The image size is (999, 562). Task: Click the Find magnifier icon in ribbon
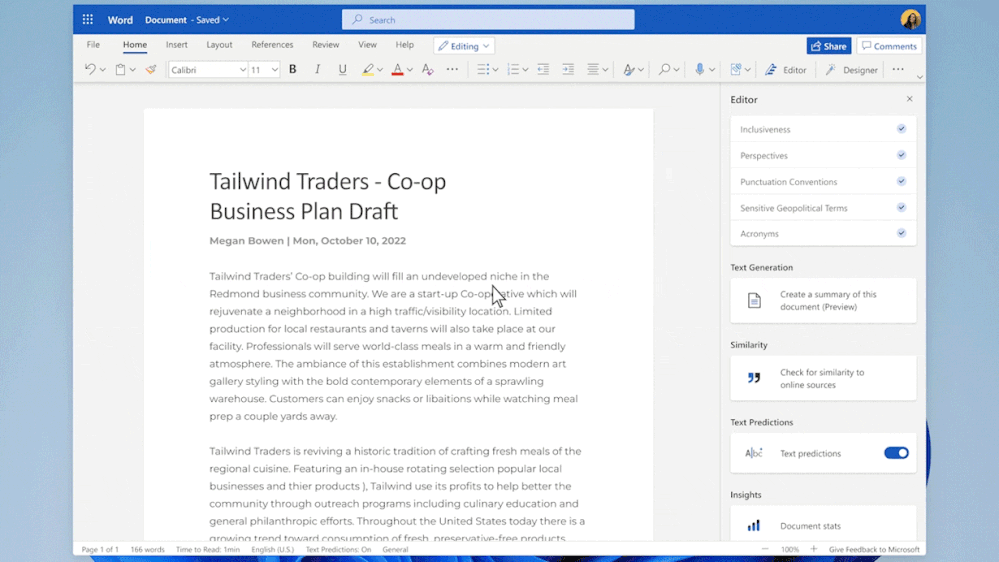pos(664,69)
